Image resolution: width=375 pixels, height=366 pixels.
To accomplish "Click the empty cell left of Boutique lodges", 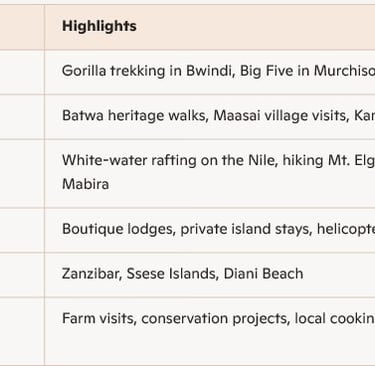I will 22,230.
